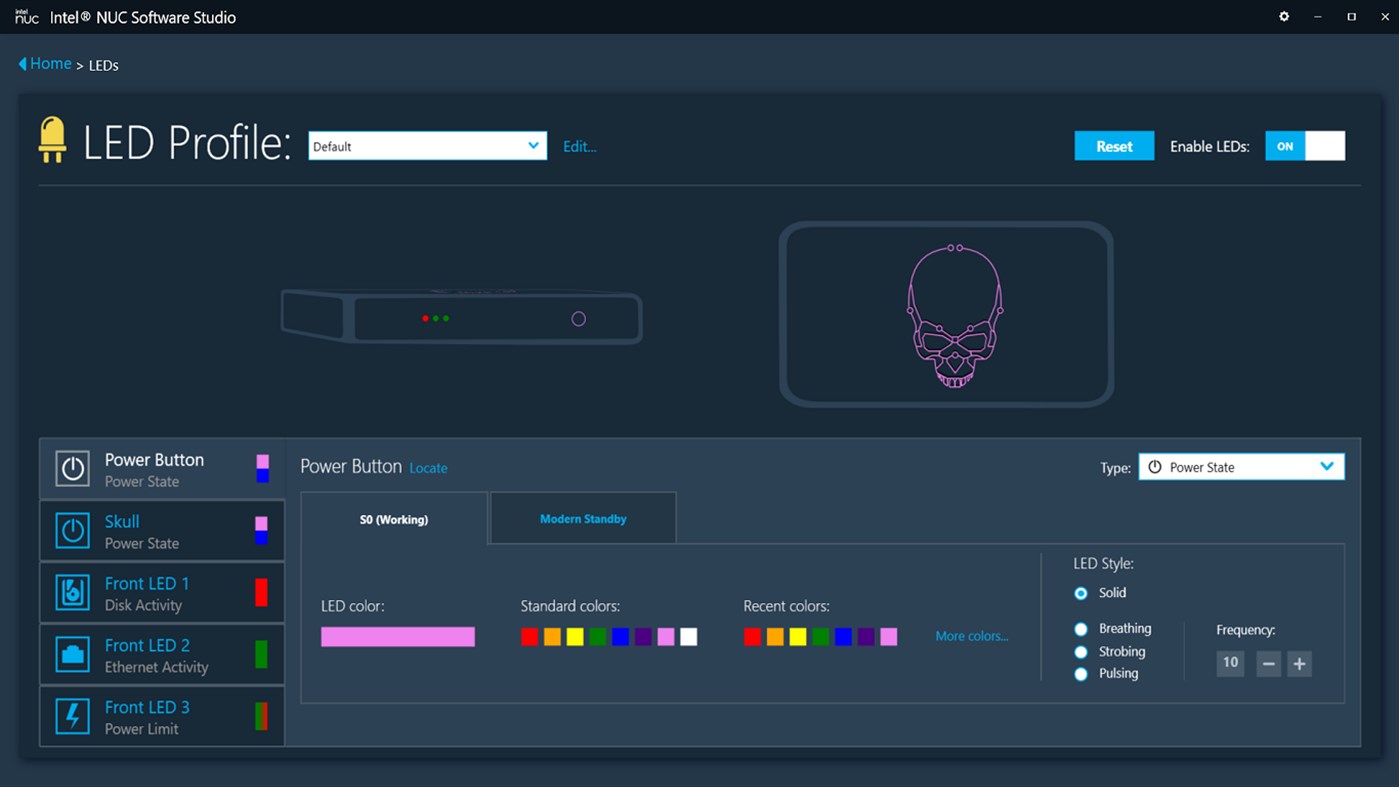Select the S0 (Working) tab
The image size is (1399, 787).
(x=394, y=519)
